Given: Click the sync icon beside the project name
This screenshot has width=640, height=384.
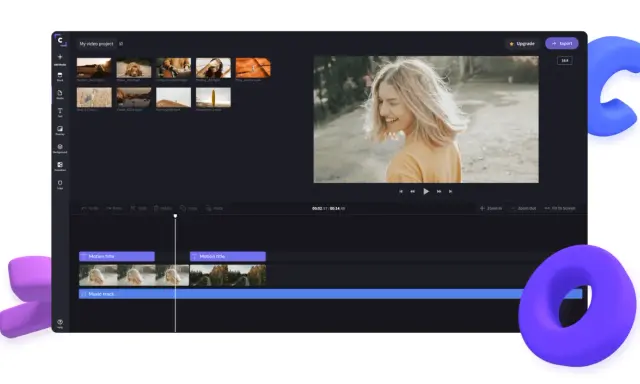Looking at the screenshot, I should (121, 44).
